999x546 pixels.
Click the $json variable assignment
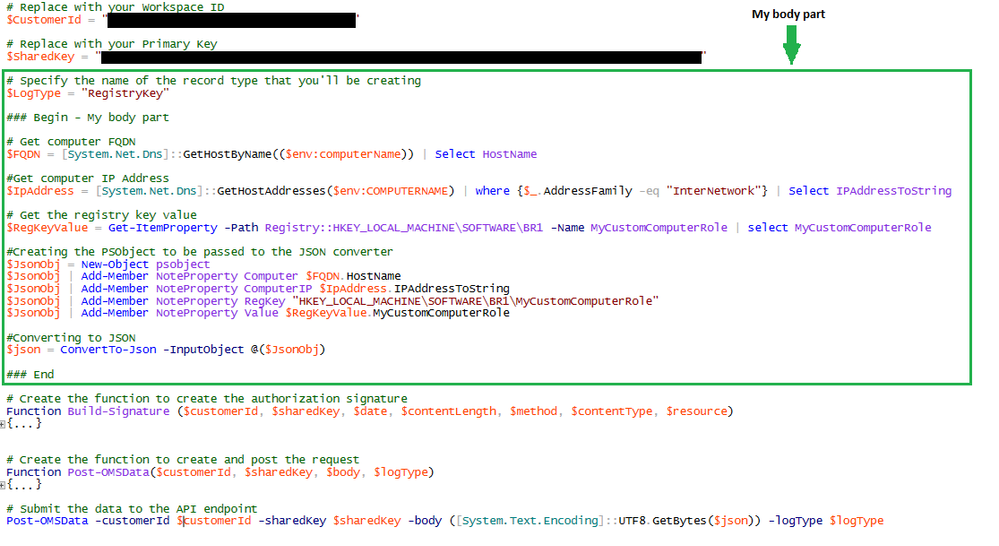pos(24,350)
